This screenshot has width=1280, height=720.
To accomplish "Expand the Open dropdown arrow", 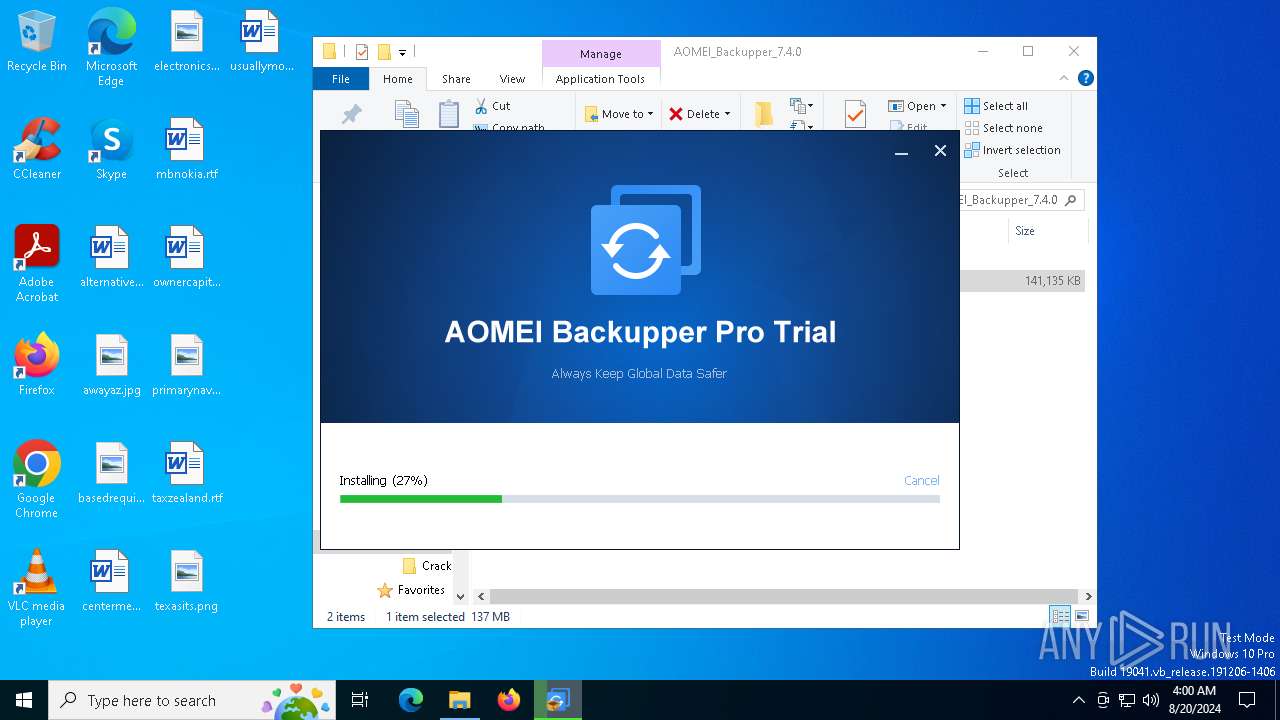I will [943, 106].
